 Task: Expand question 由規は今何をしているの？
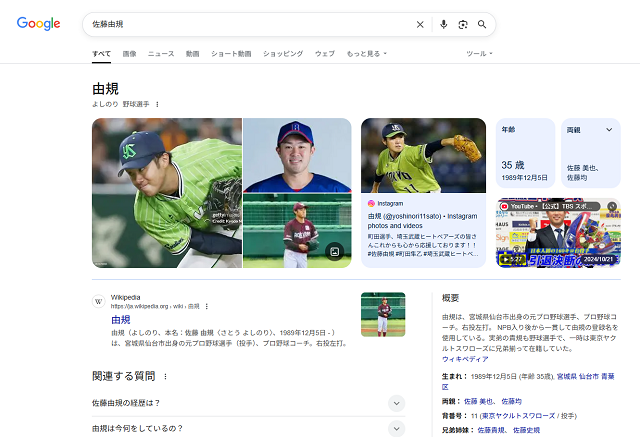pyautogui.click(x=249, y=428)
